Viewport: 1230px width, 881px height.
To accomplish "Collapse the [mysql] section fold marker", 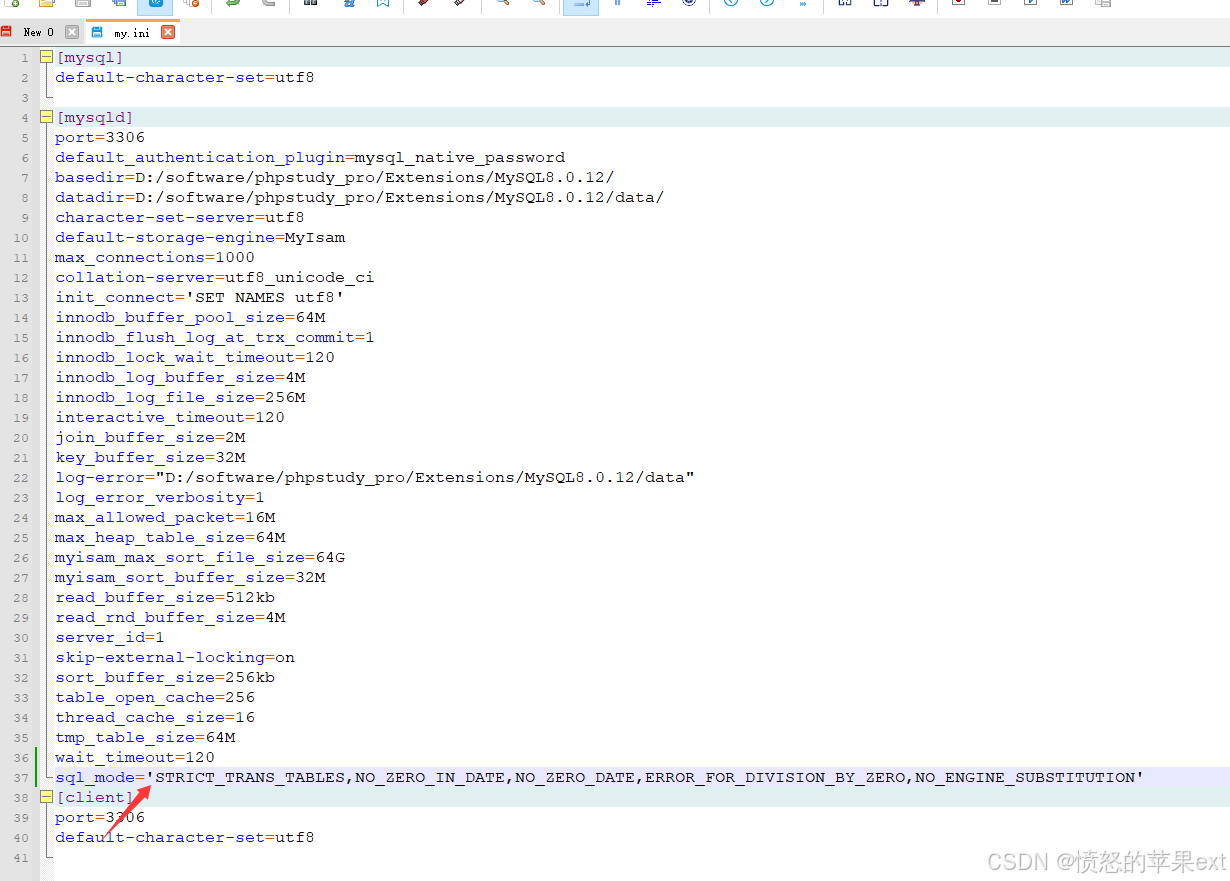I will tap(46, 57).
